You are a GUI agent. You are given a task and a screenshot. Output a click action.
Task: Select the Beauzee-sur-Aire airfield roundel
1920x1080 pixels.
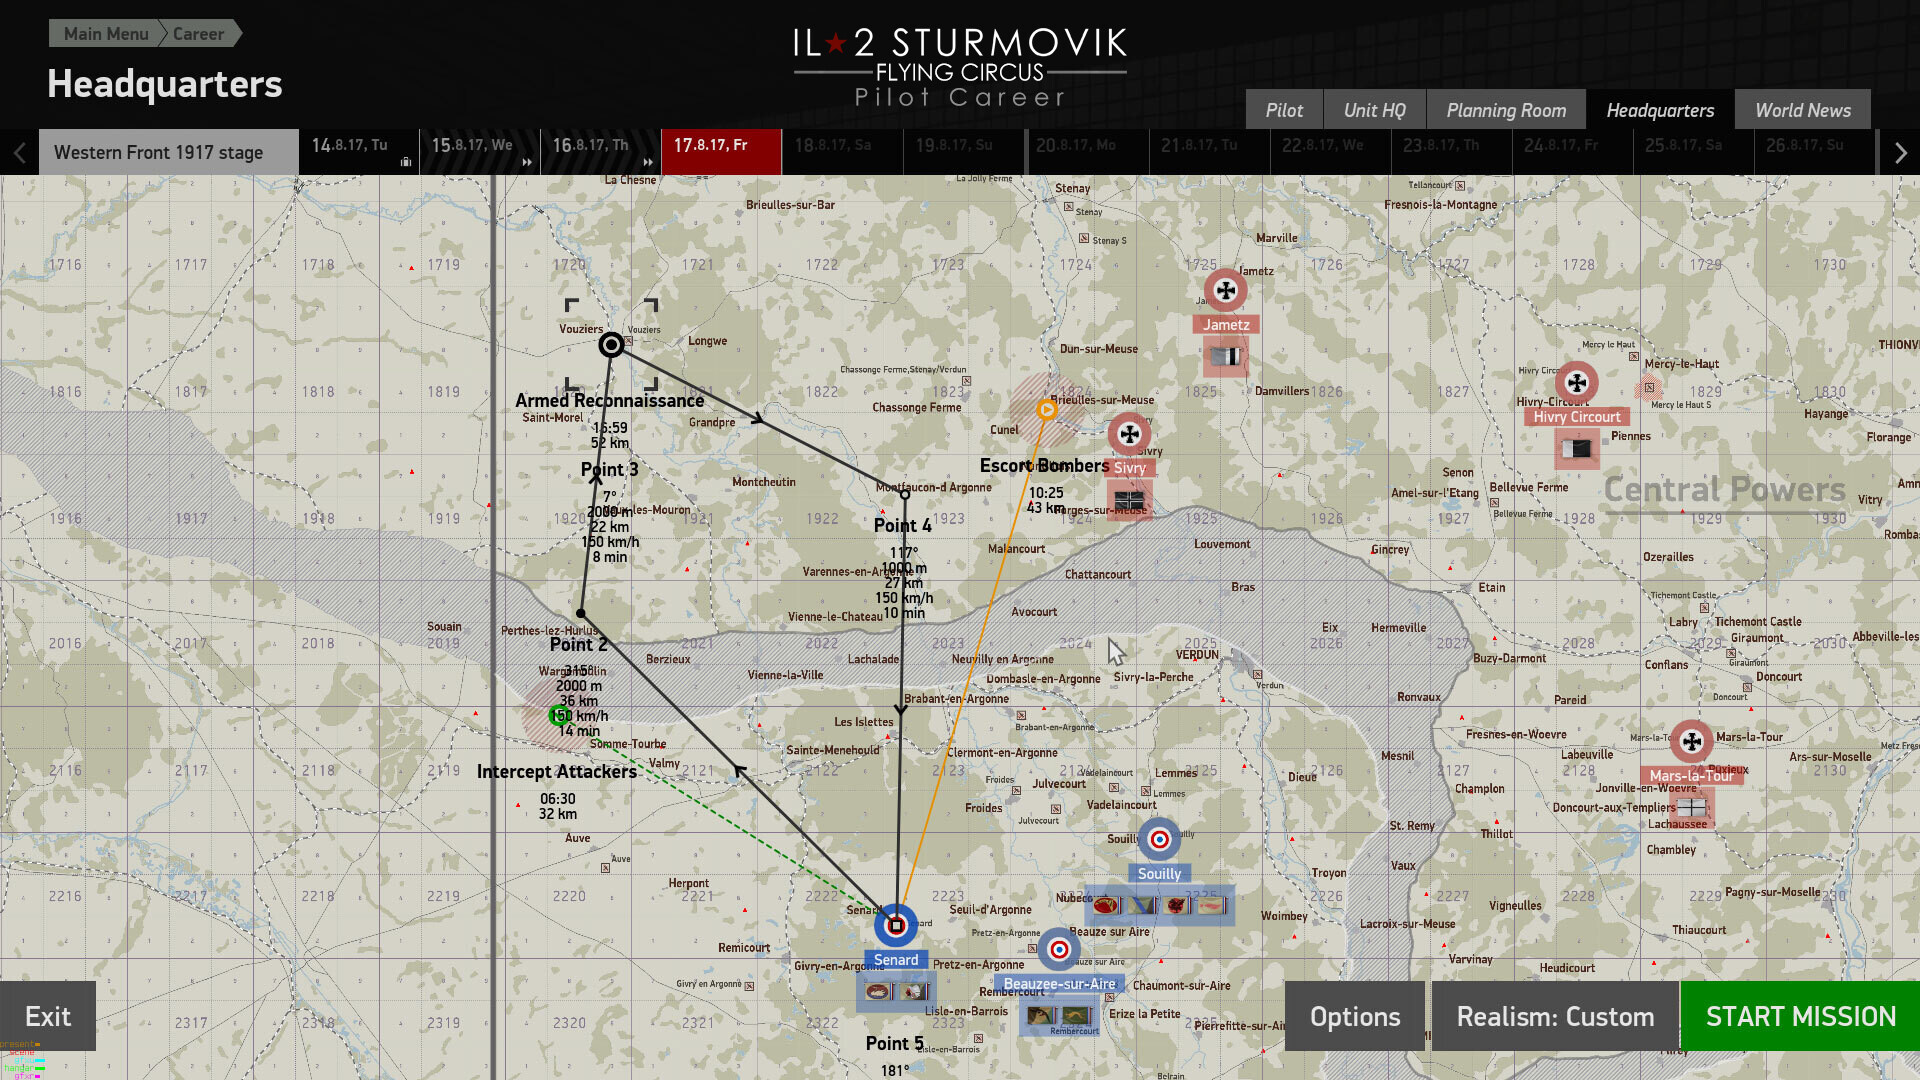(x=1059, y=950)
